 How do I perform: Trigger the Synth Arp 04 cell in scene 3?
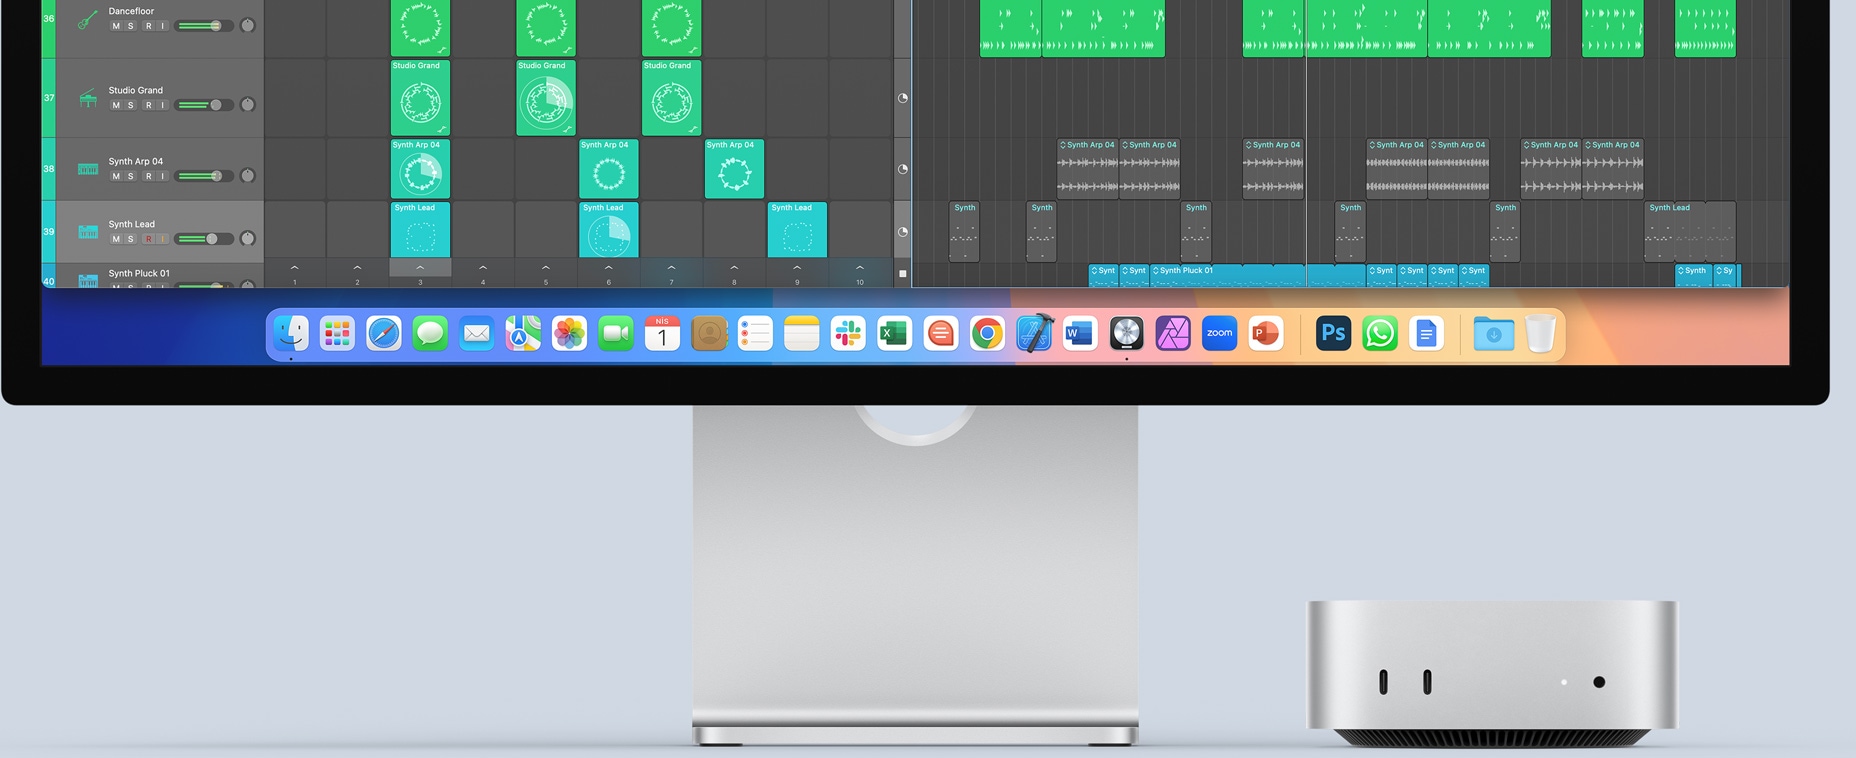420,169
